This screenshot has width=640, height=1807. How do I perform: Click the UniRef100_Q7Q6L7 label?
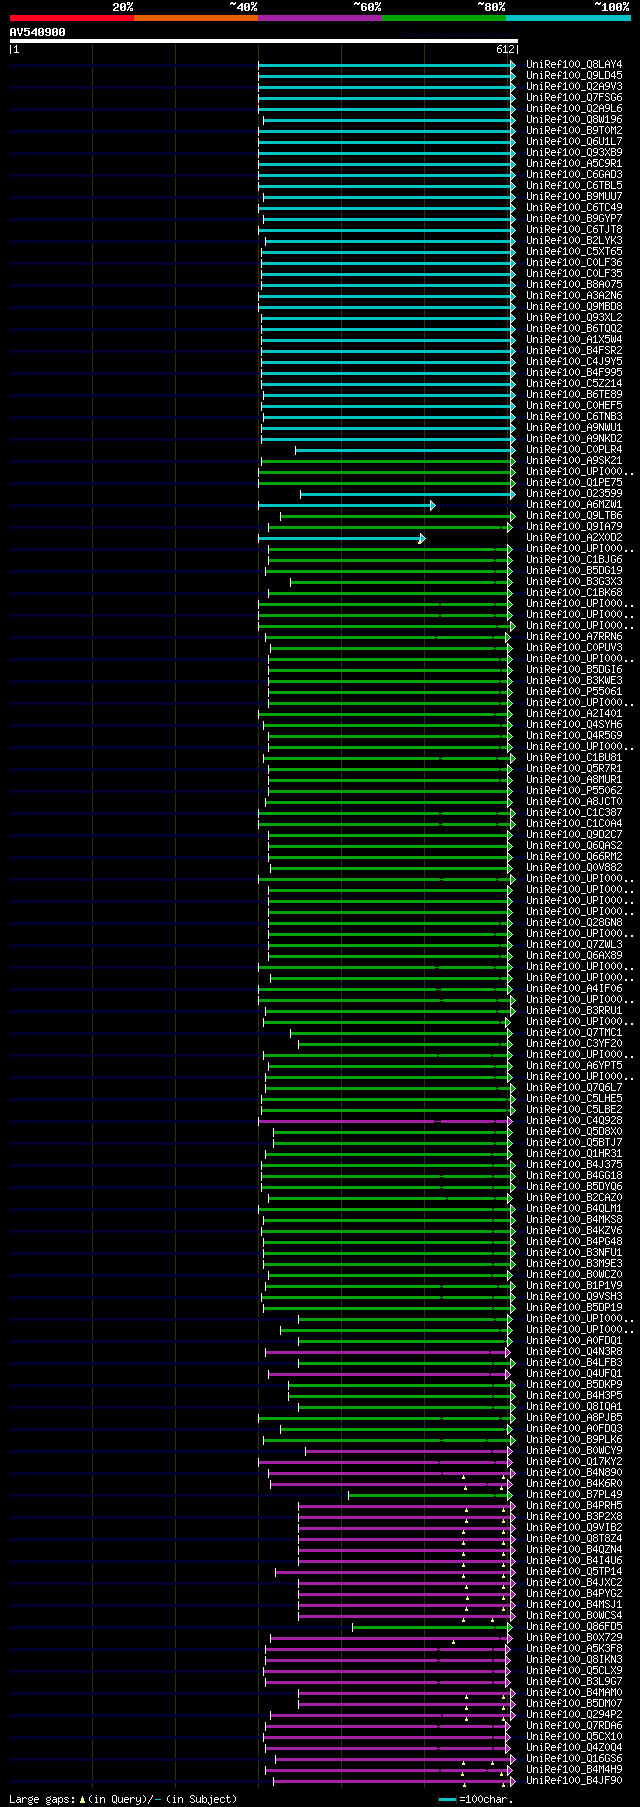[574, 1088]
